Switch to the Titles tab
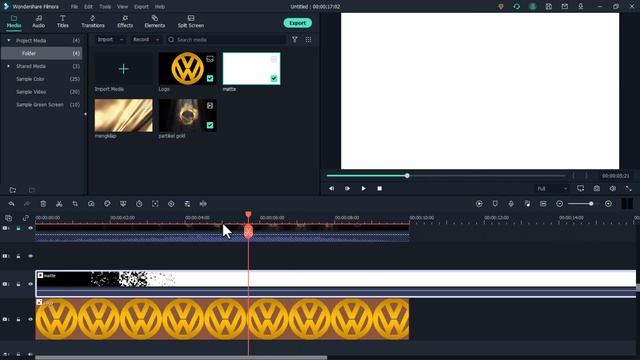The height and width of the screenshot is (360, 640). click(62, 21)
